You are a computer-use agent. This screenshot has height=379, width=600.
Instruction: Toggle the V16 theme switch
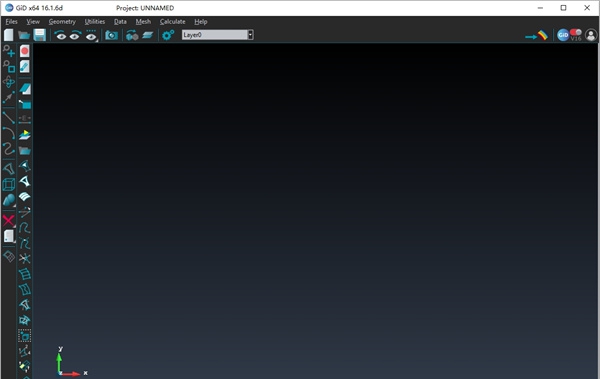[576, 35]
